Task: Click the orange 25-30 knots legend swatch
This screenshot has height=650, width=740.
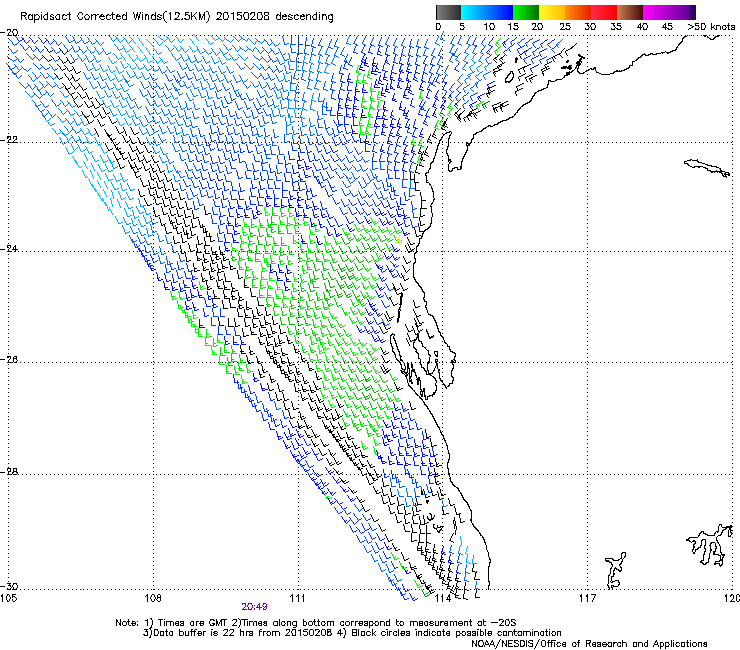Action: [578, 12]
